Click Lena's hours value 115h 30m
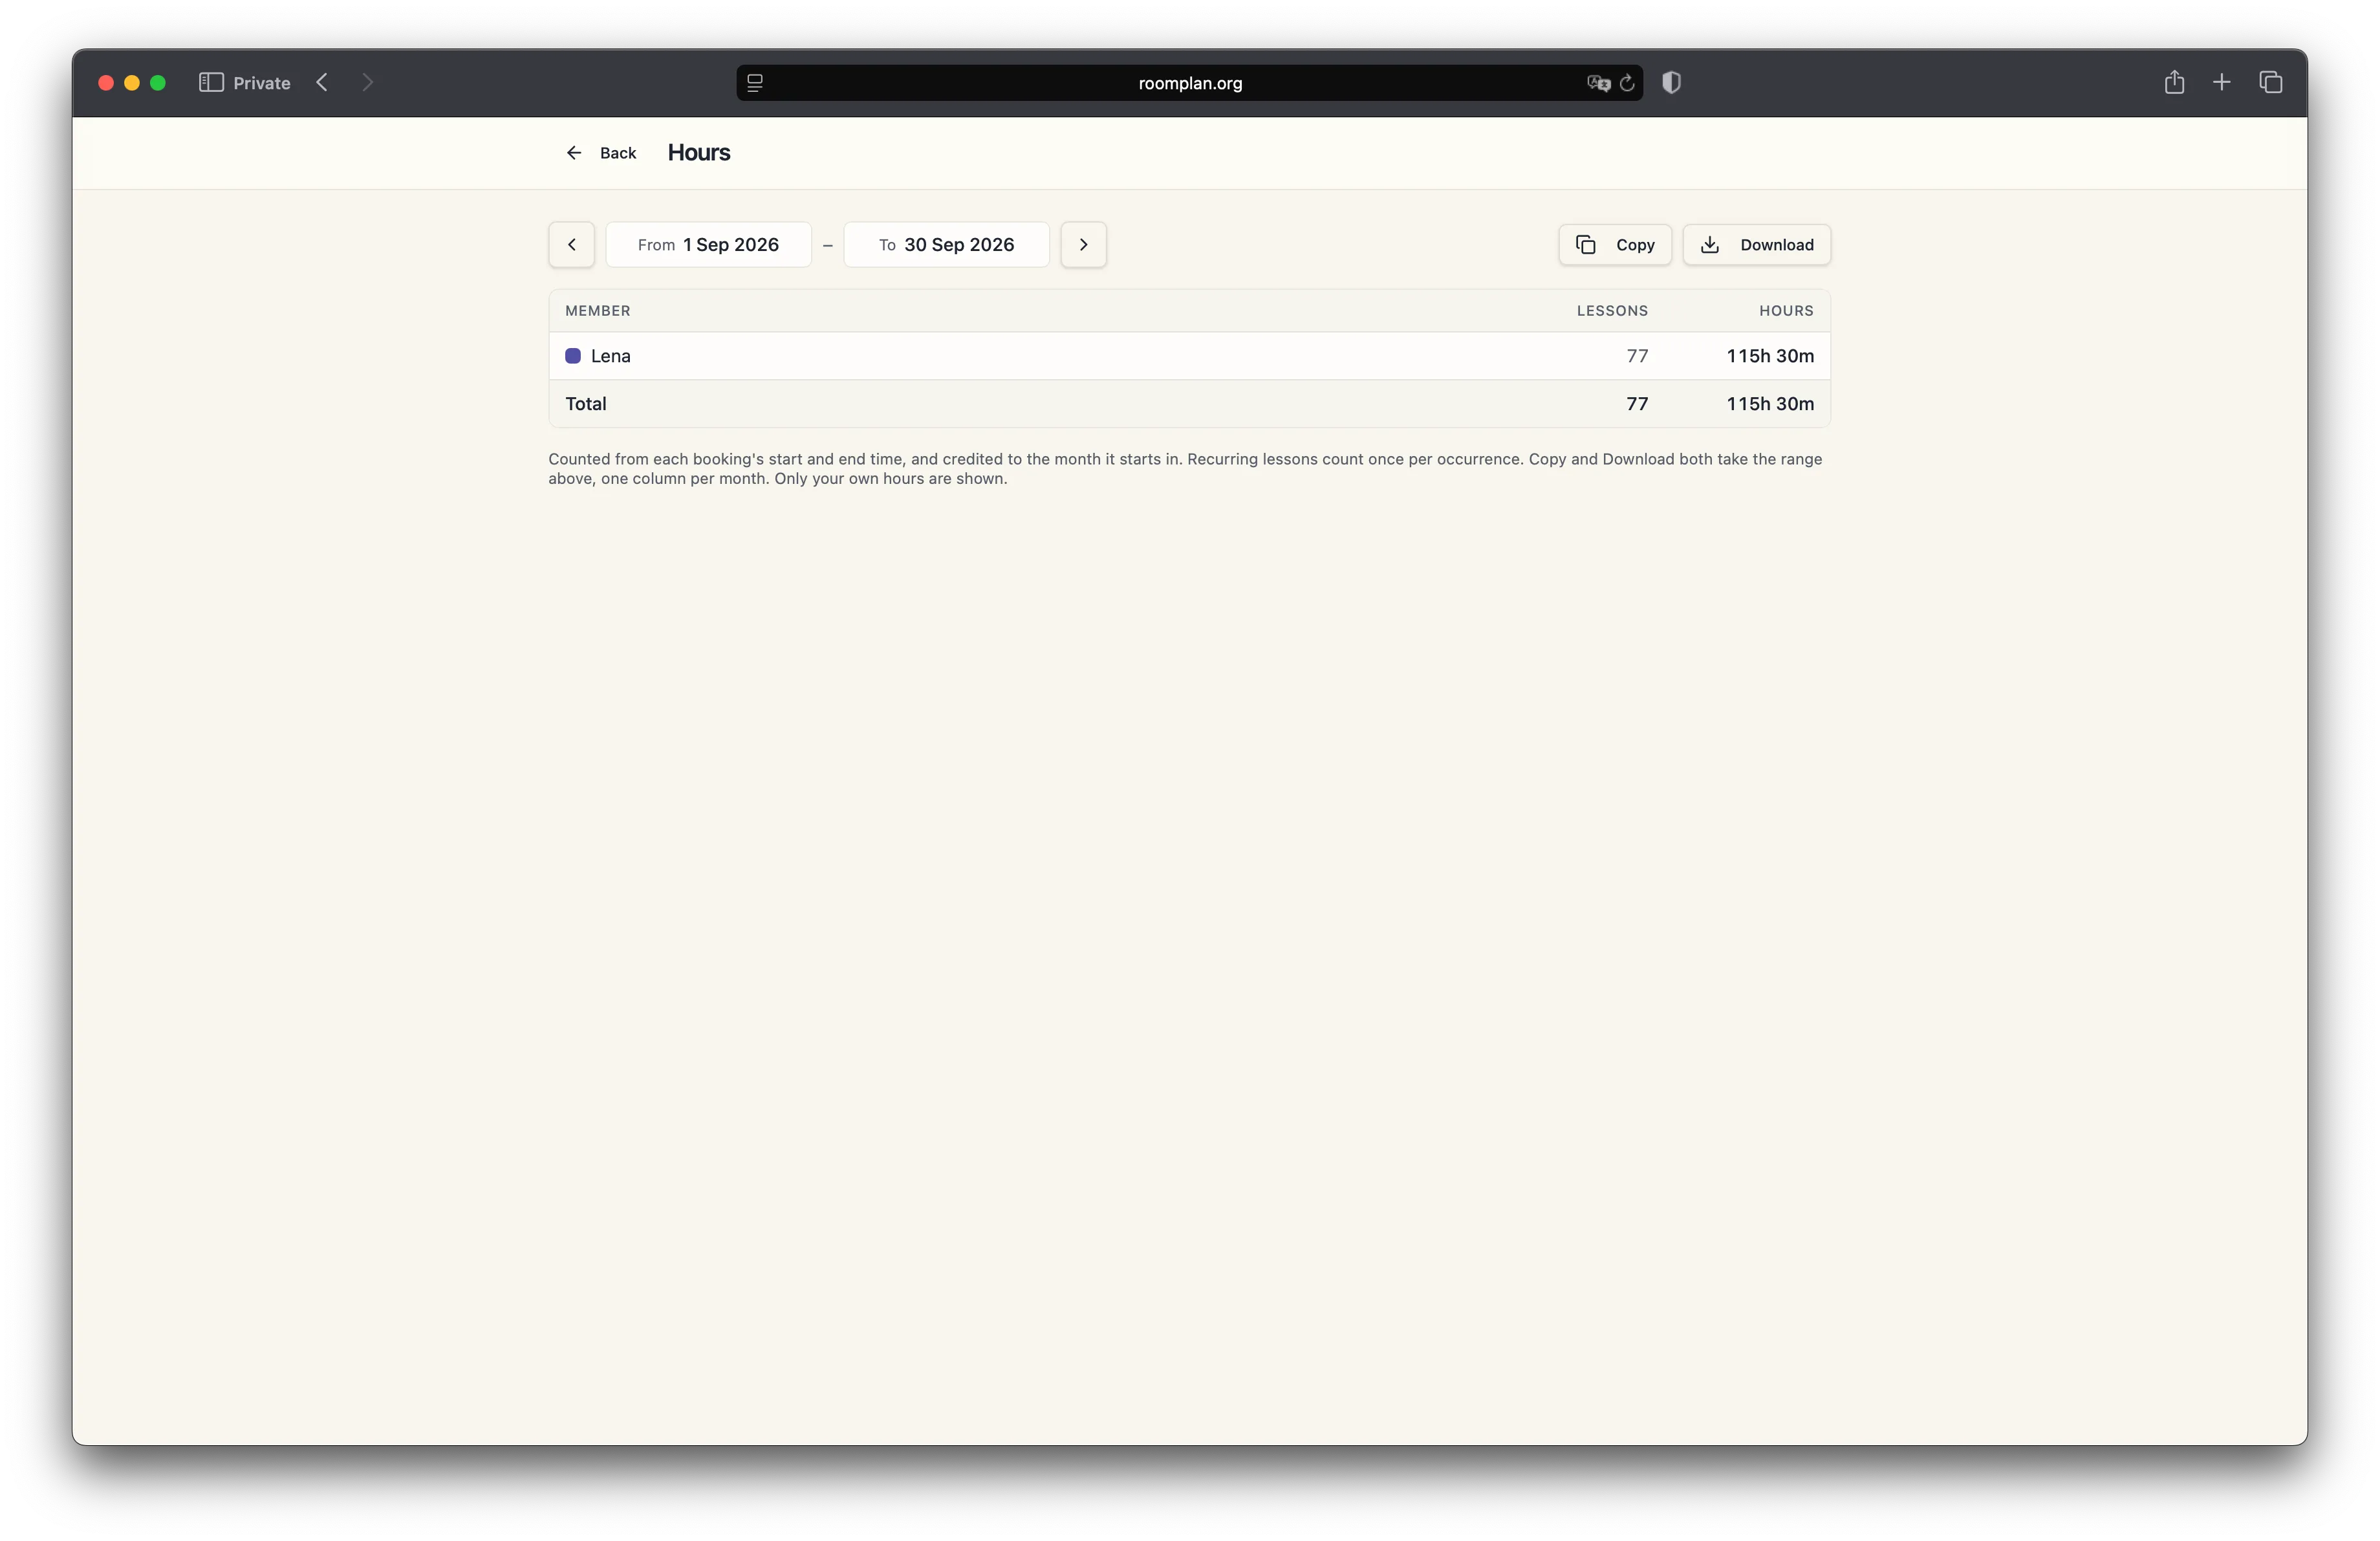Viewport: 2380px width, 1541px height. 1770,356
